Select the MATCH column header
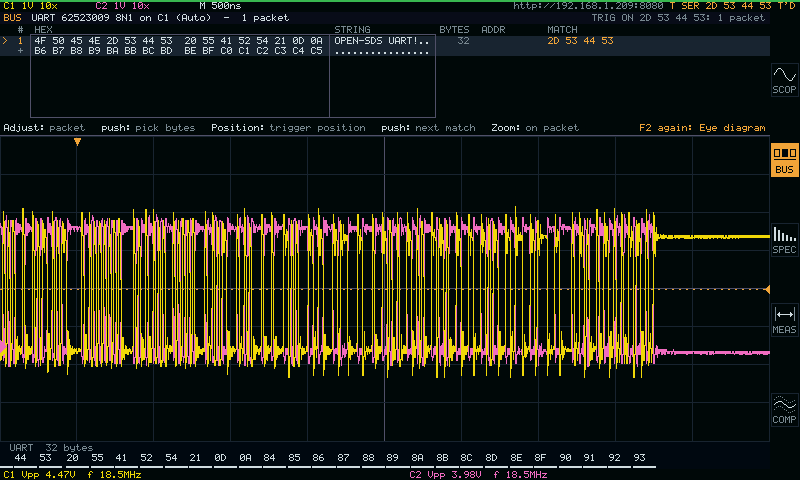The height and width of the screenshot is (480, 800). pyautogui.click(x=562, y=30)
